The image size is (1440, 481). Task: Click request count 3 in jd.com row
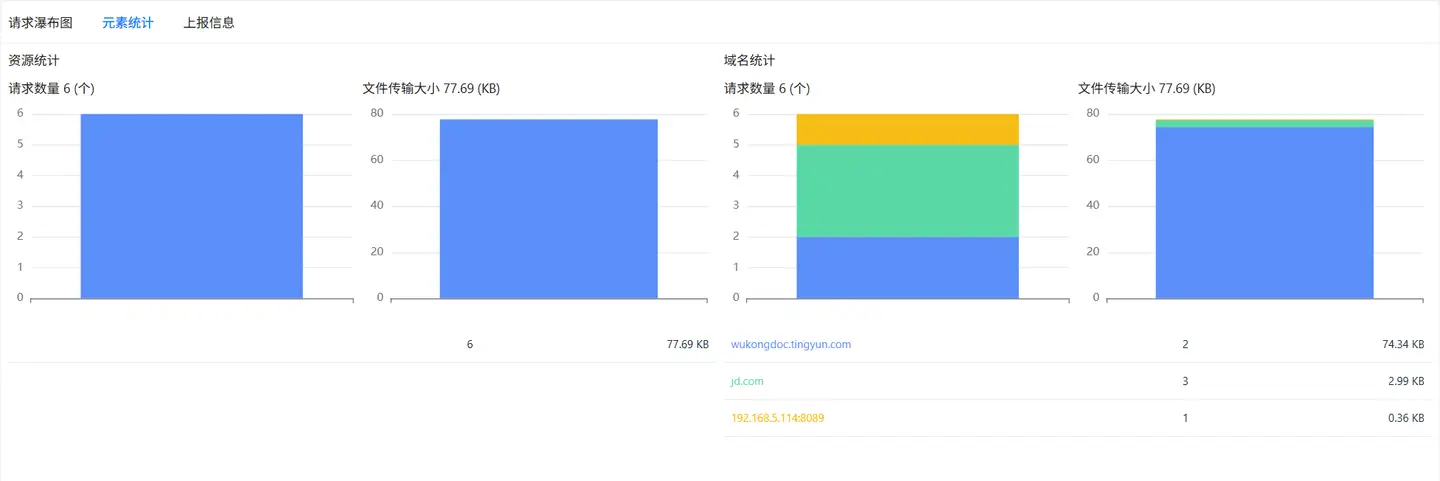pyautogui.click(x=1185, y=381)
